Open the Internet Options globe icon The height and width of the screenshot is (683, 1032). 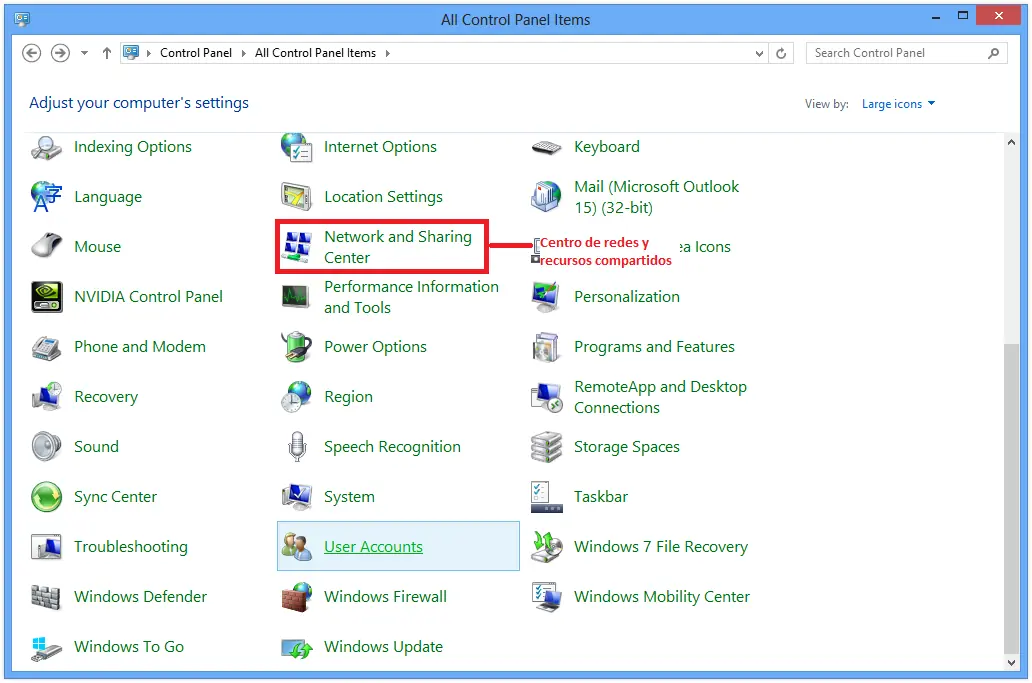(296, 147)
